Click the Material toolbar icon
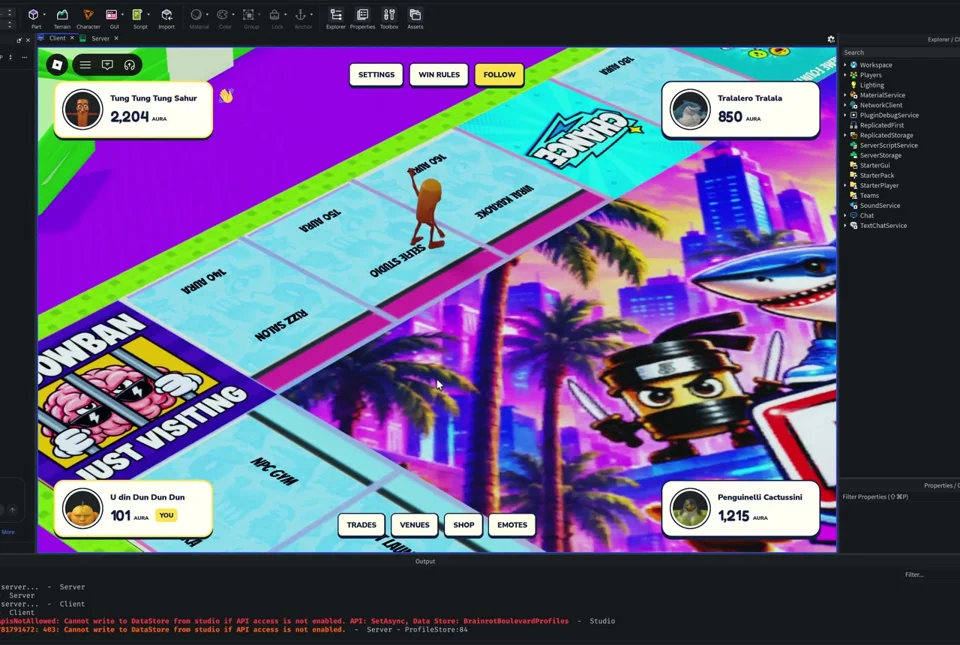The height and width of the screenshot is (645, 960). coord(196,15)
